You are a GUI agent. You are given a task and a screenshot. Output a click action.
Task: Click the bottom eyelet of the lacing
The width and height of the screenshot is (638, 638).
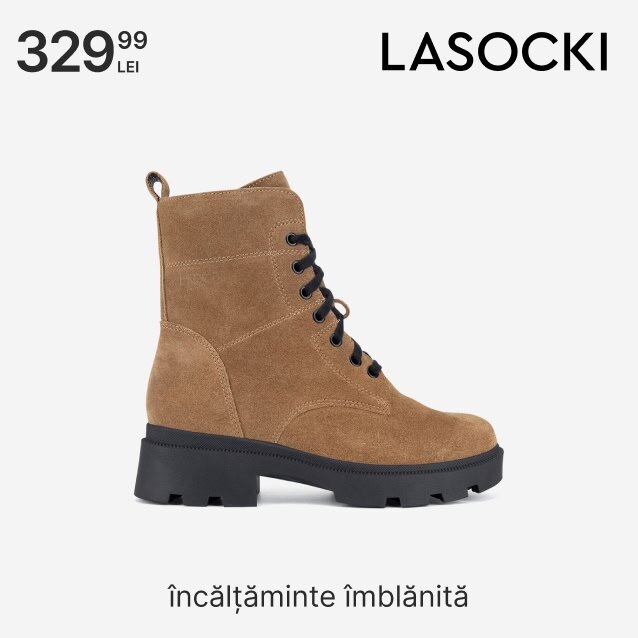coord(372,371)
